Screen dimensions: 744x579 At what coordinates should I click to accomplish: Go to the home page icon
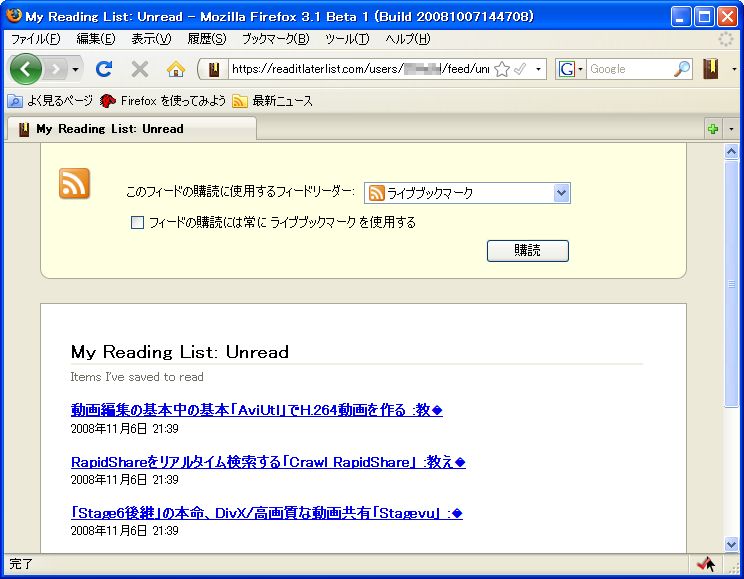click(176, 69)
